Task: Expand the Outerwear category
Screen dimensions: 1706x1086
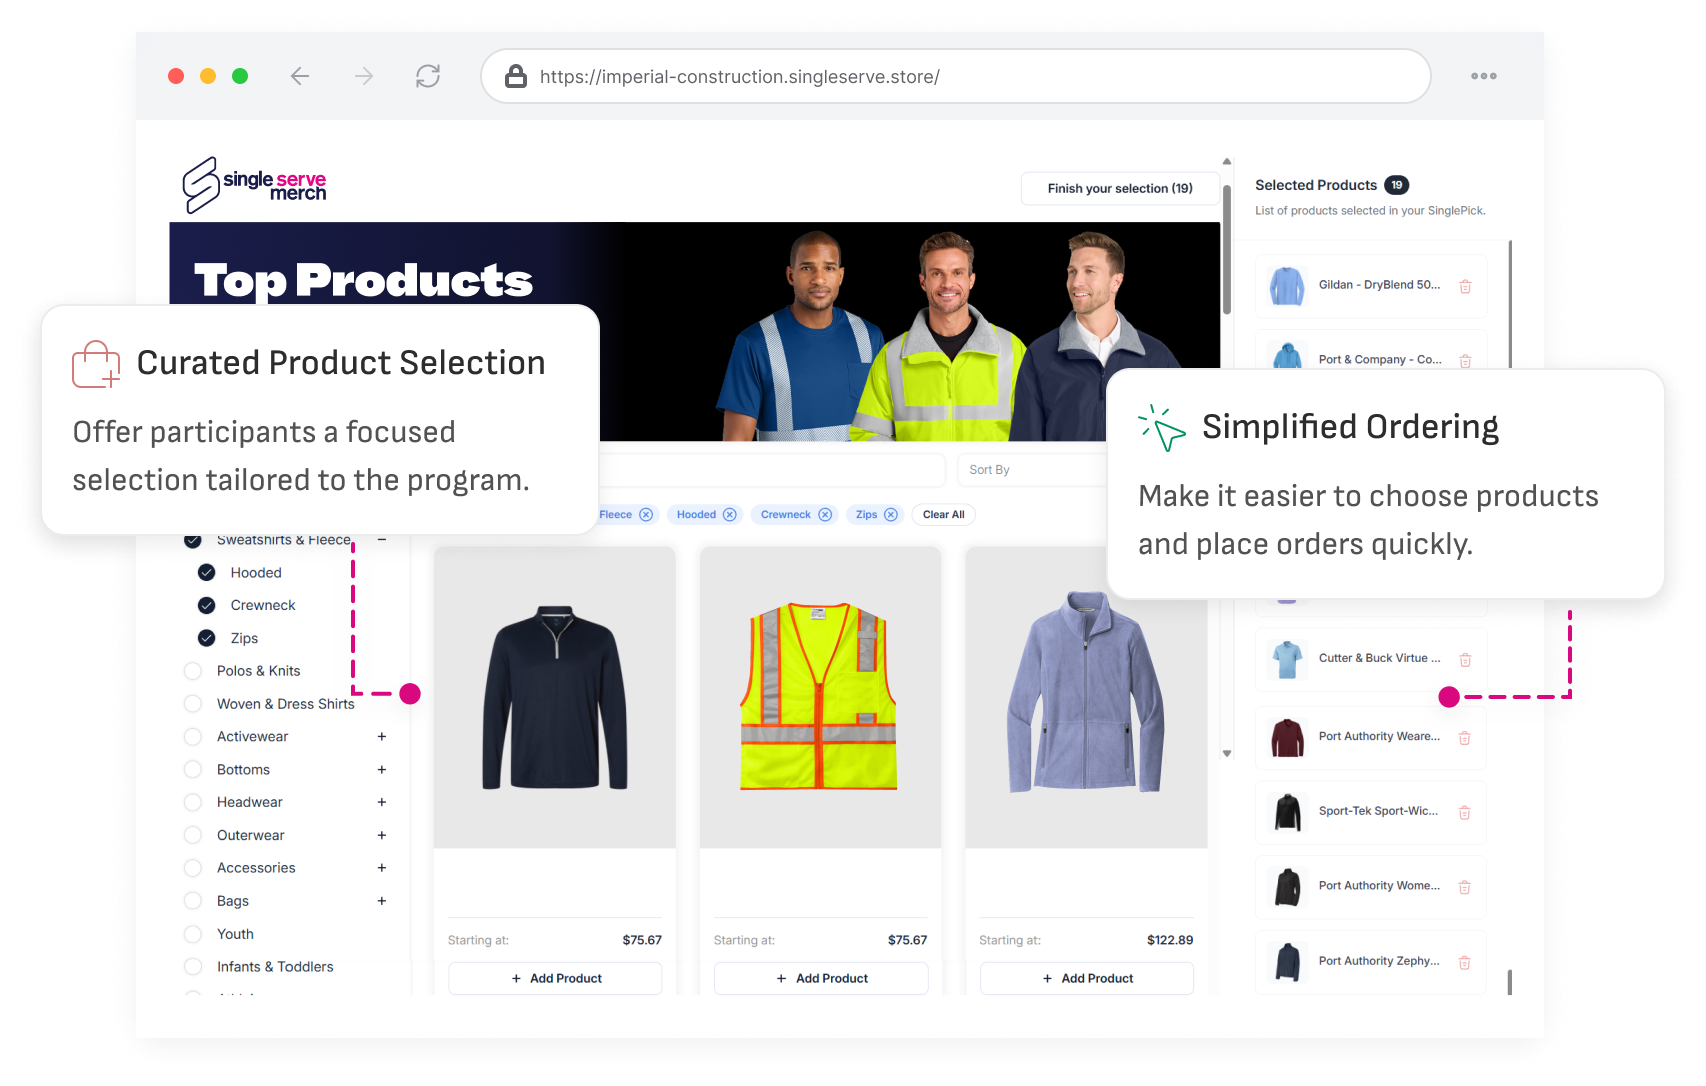Action: point(382,835)
